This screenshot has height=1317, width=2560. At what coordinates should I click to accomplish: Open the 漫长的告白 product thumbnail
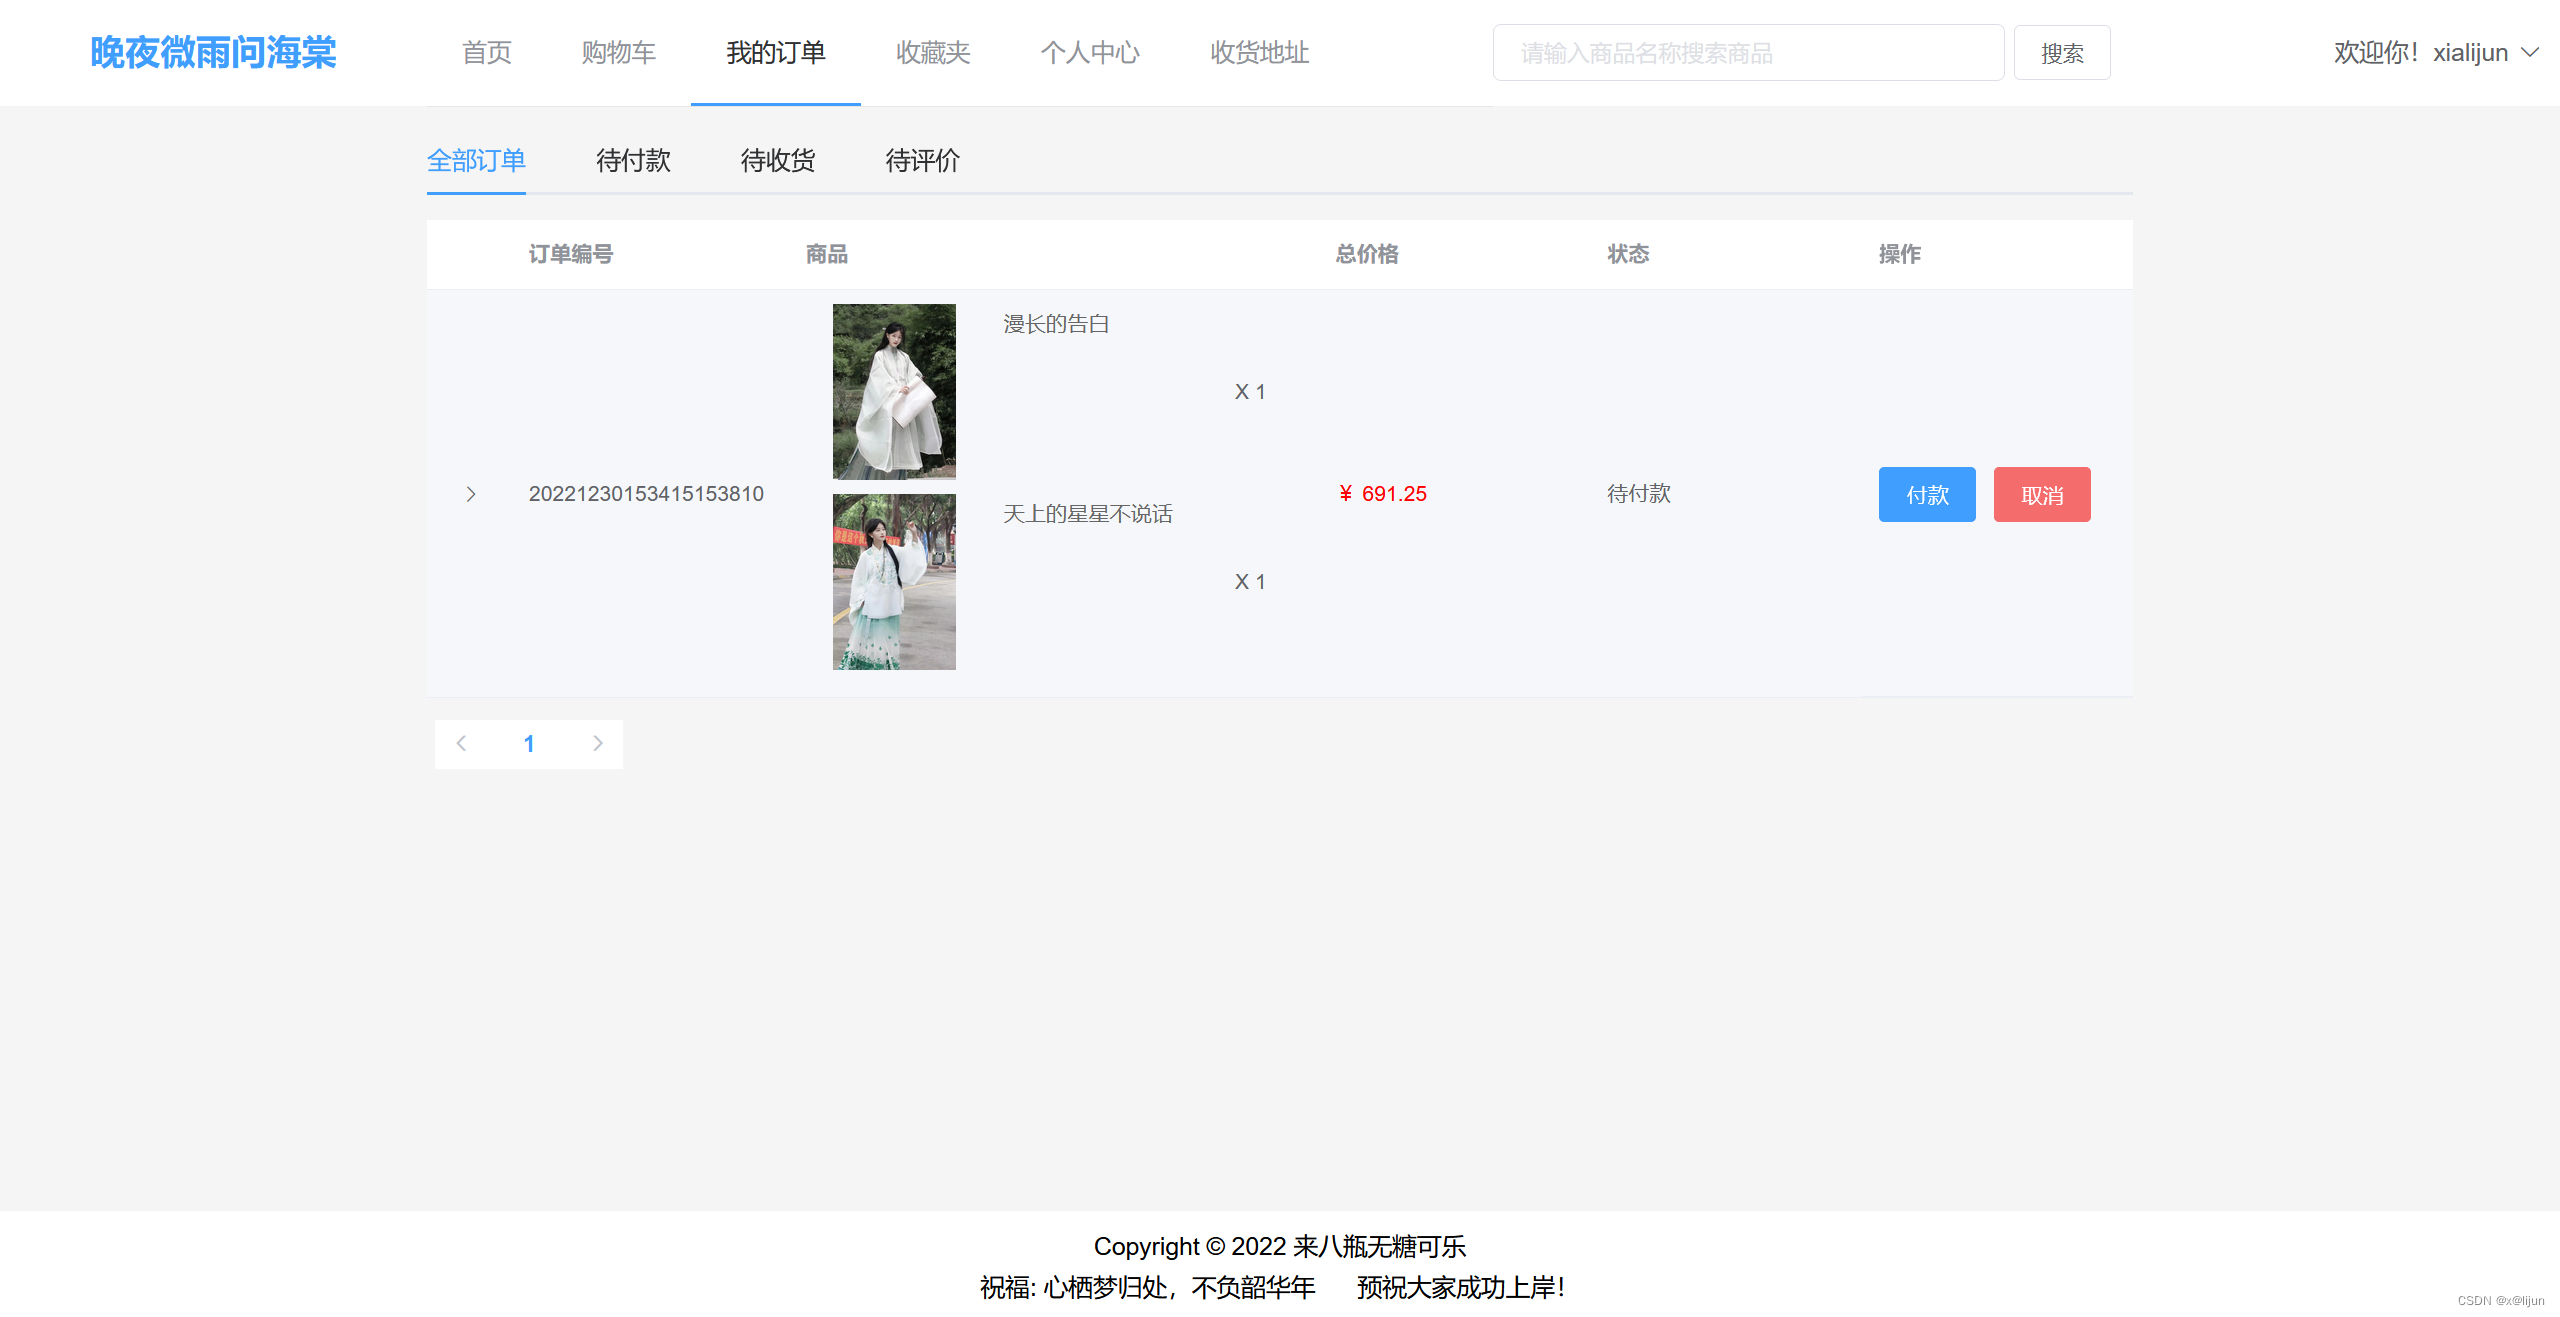click(x=894, y=392)
